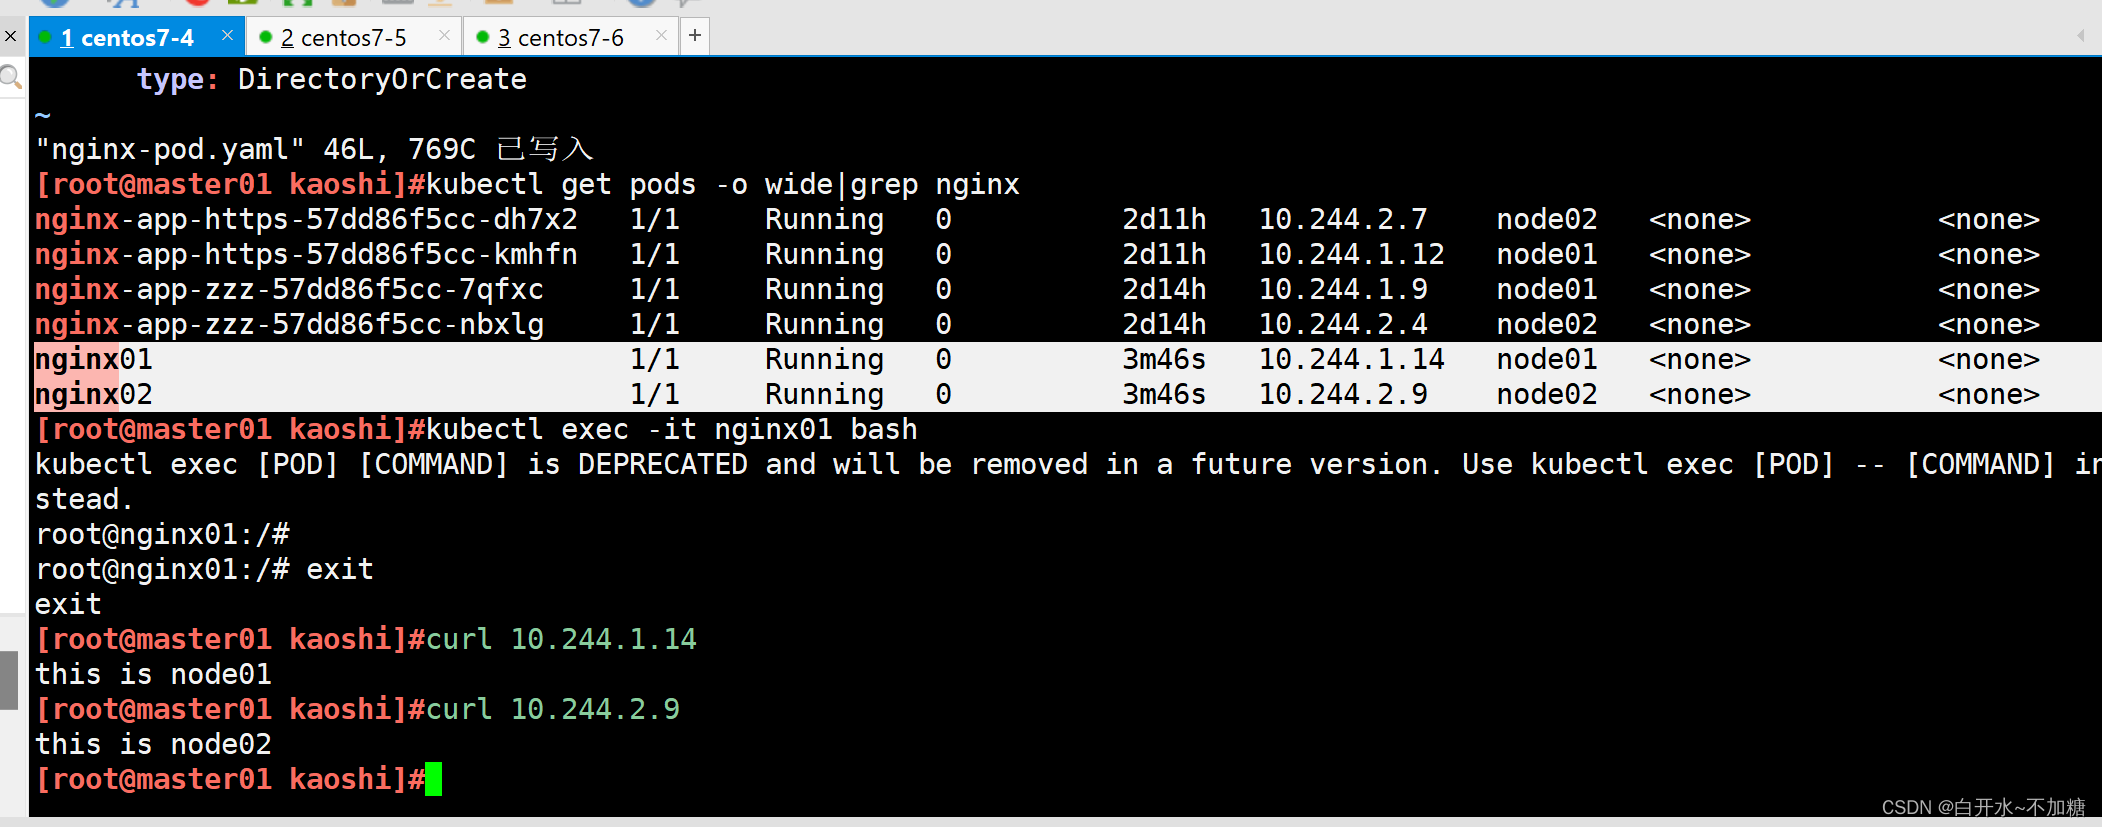Close the centos7-6 tab
2102x827 pixels.
(661, 35)
